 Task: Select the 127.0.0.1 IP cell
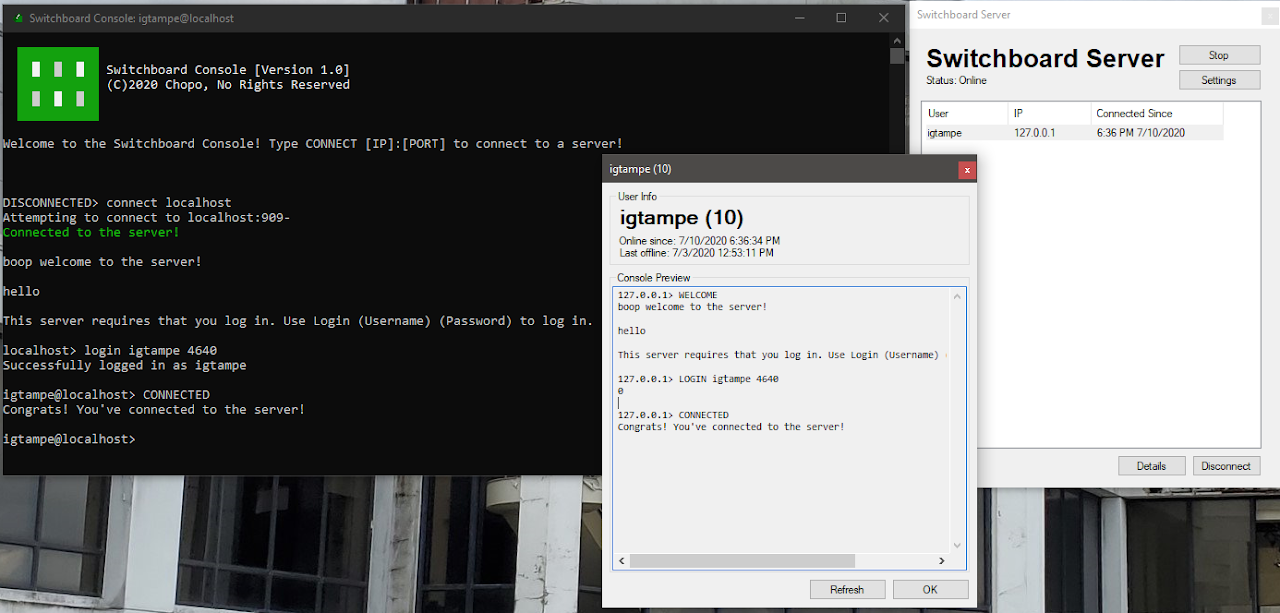point(1035,132)
